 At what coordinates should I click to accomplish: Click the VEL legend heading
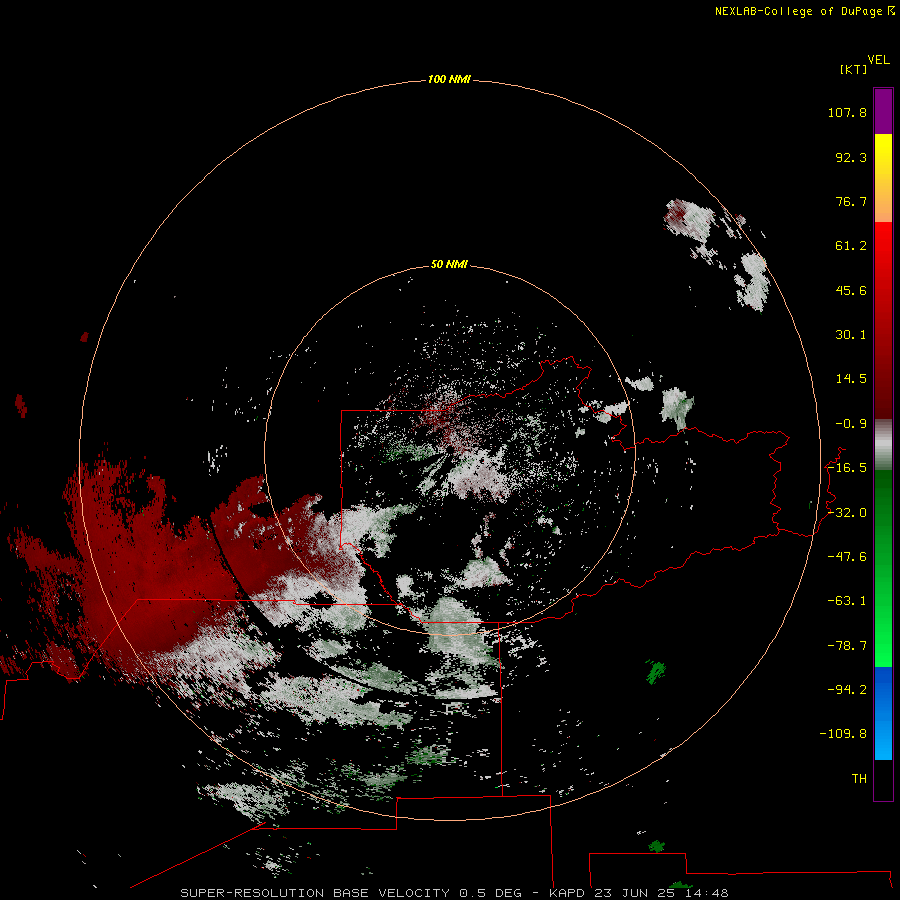pyautogui.click(x=878, y=60)
